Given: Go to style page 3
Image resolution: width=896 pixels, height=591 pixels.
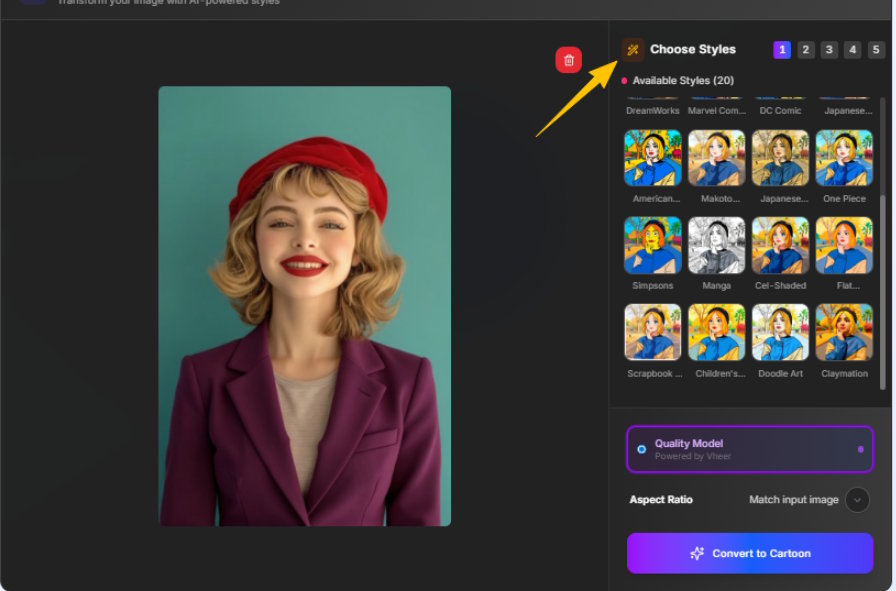Looking at the screenshot, I should (829, 50).
